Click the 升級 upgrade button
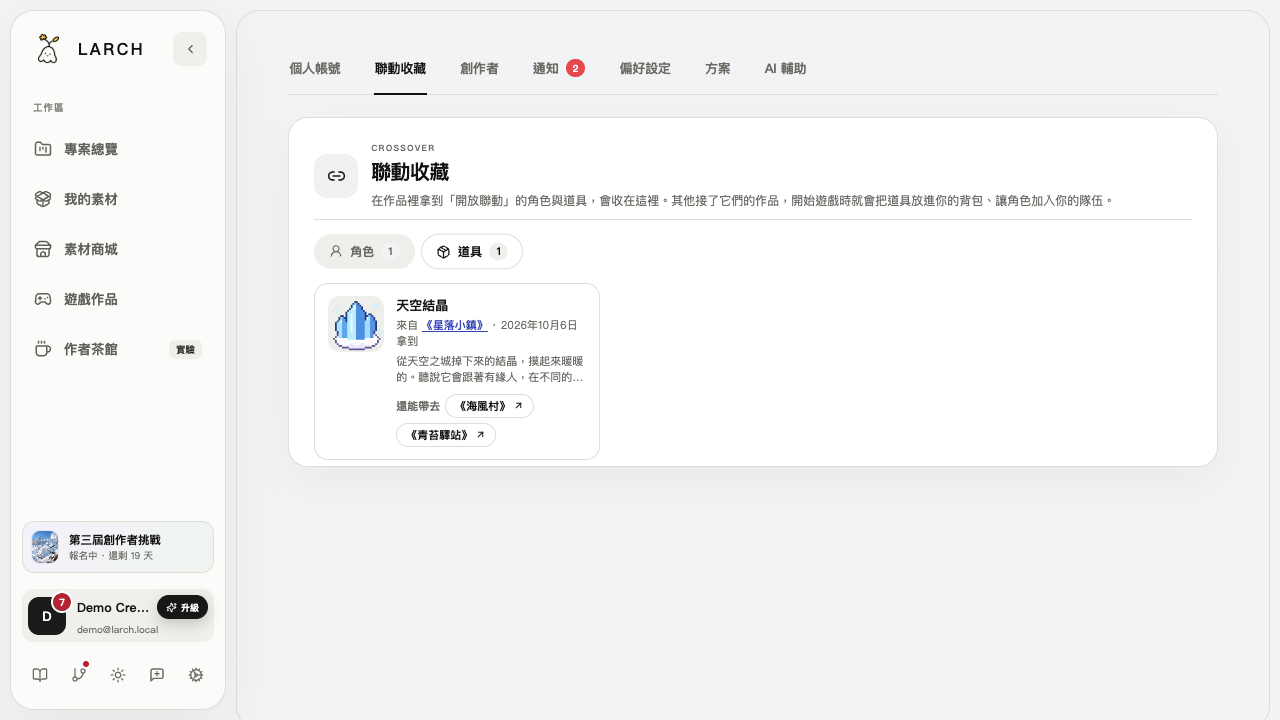Viewport: 1280px width, 720px height. click(x=182, y=607)
